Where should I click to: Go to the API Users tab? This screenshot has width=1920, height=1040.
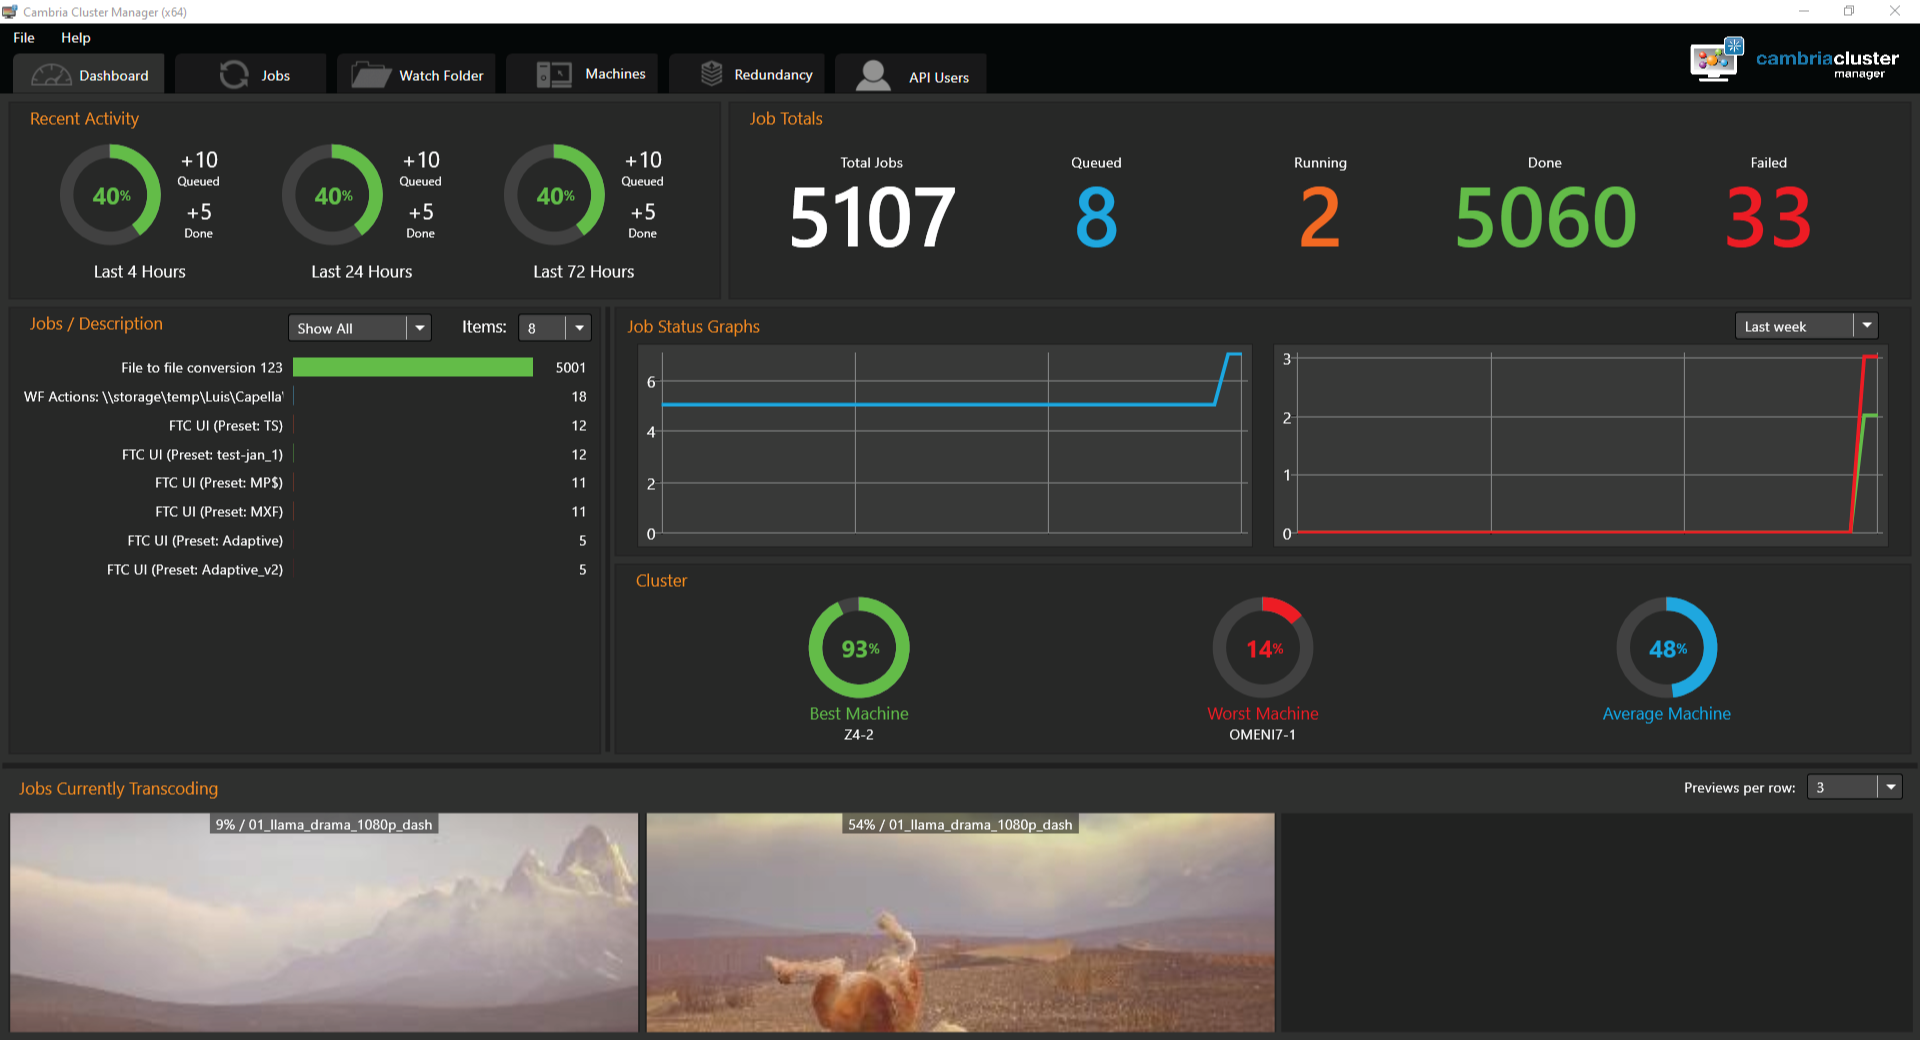click(x=911, y=75)
